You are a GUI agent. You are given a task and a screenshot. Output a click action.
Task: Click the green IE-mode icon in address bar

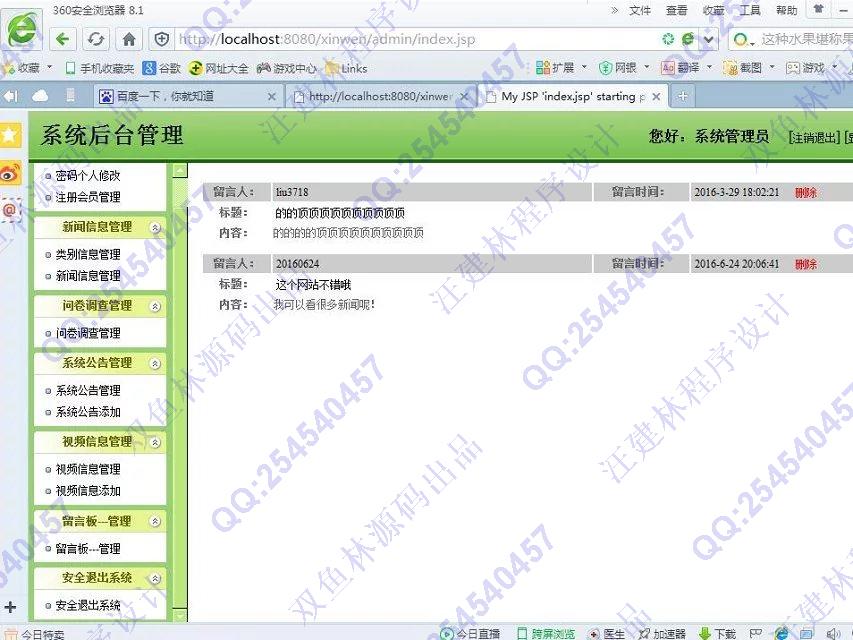688,39
